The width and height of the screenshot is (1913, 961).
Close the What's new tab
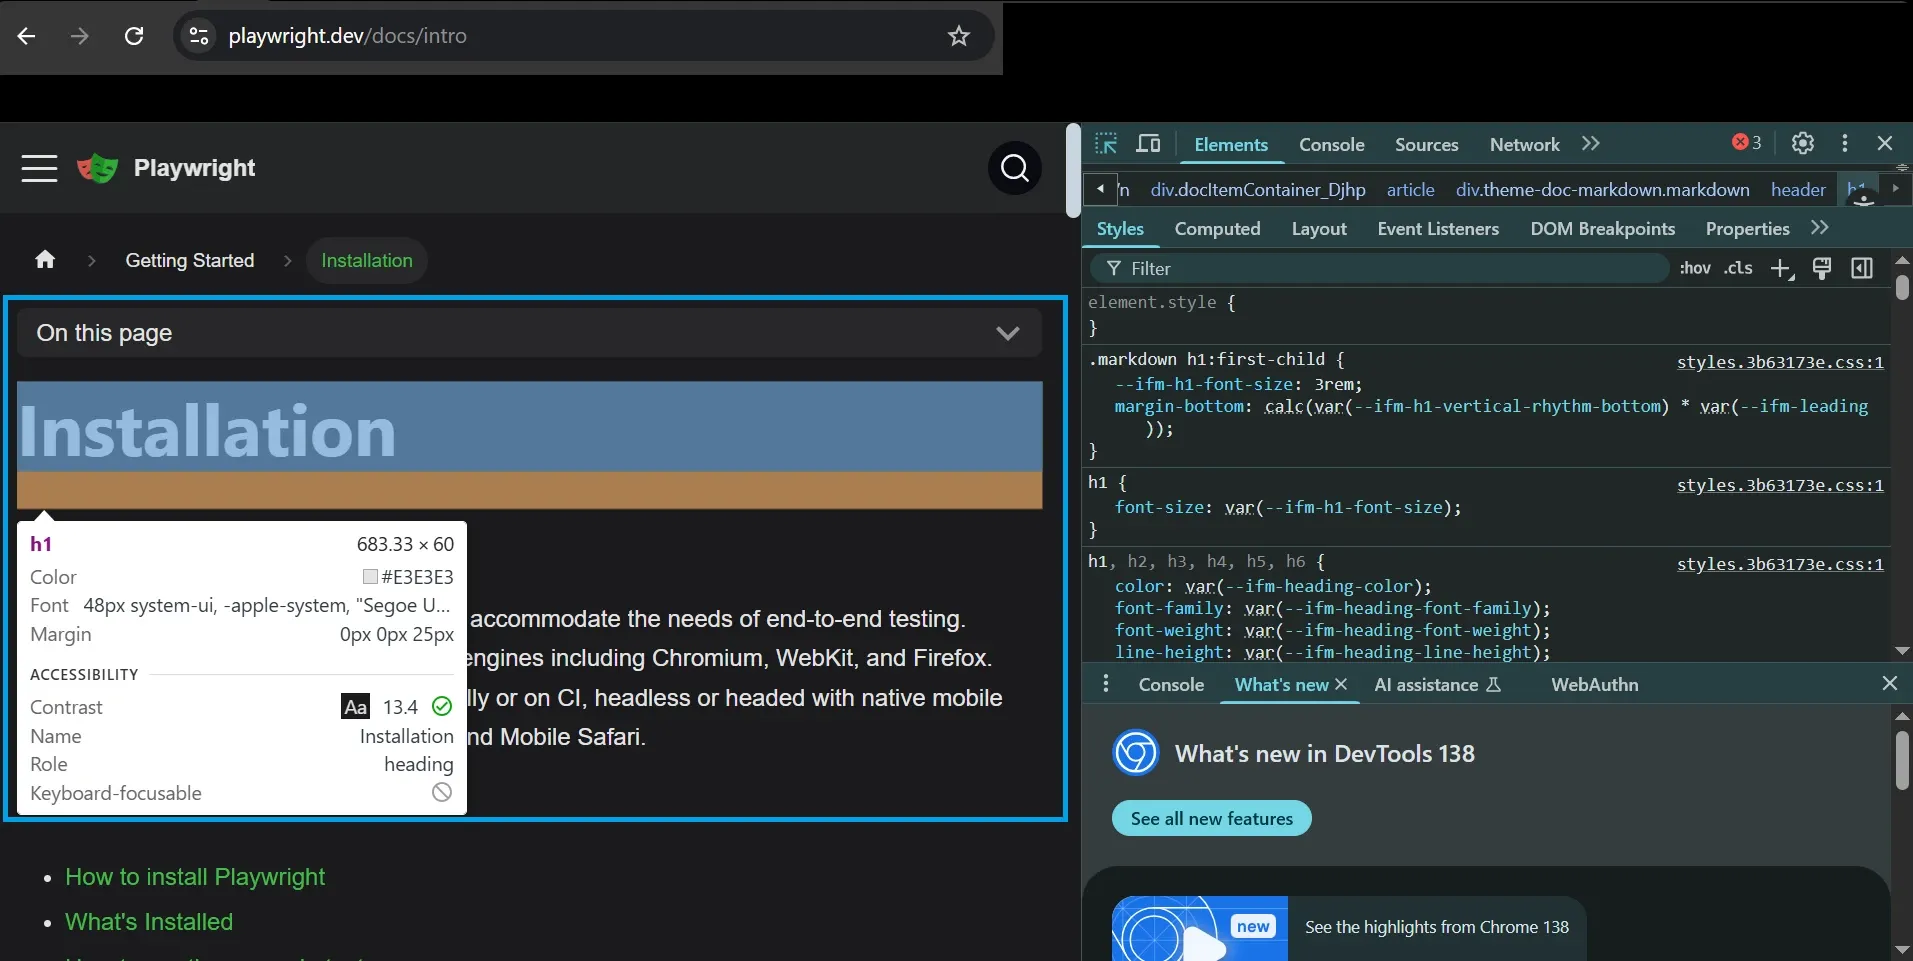point(1341,684)
